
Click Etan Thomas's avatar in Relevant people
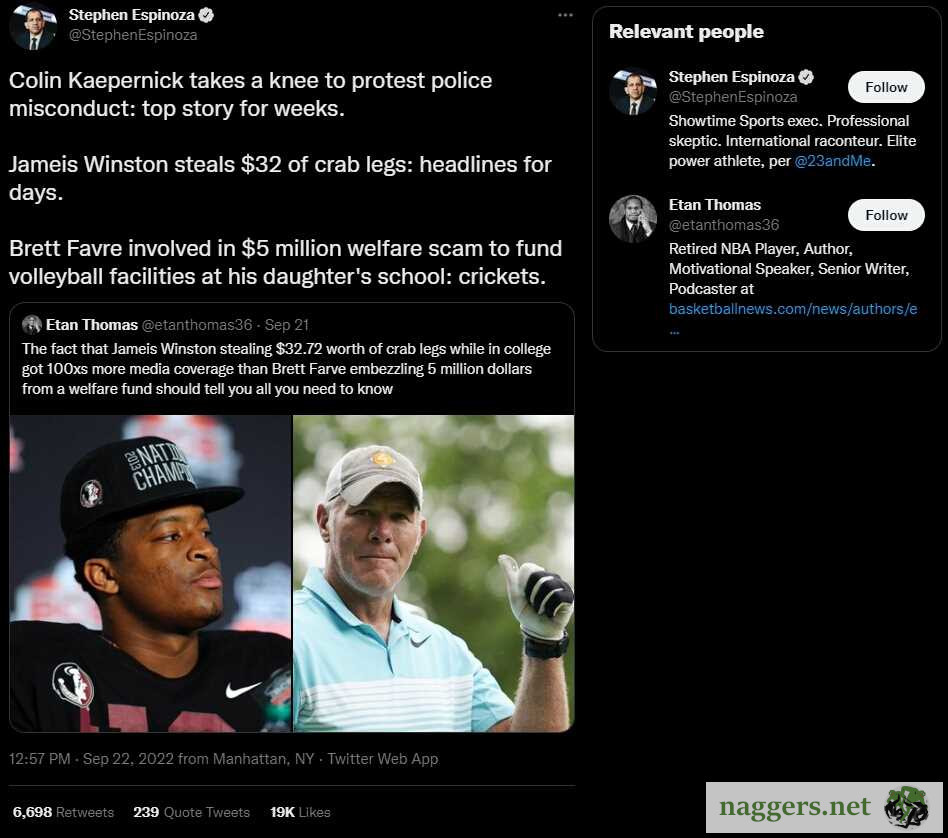click(632, 218)
